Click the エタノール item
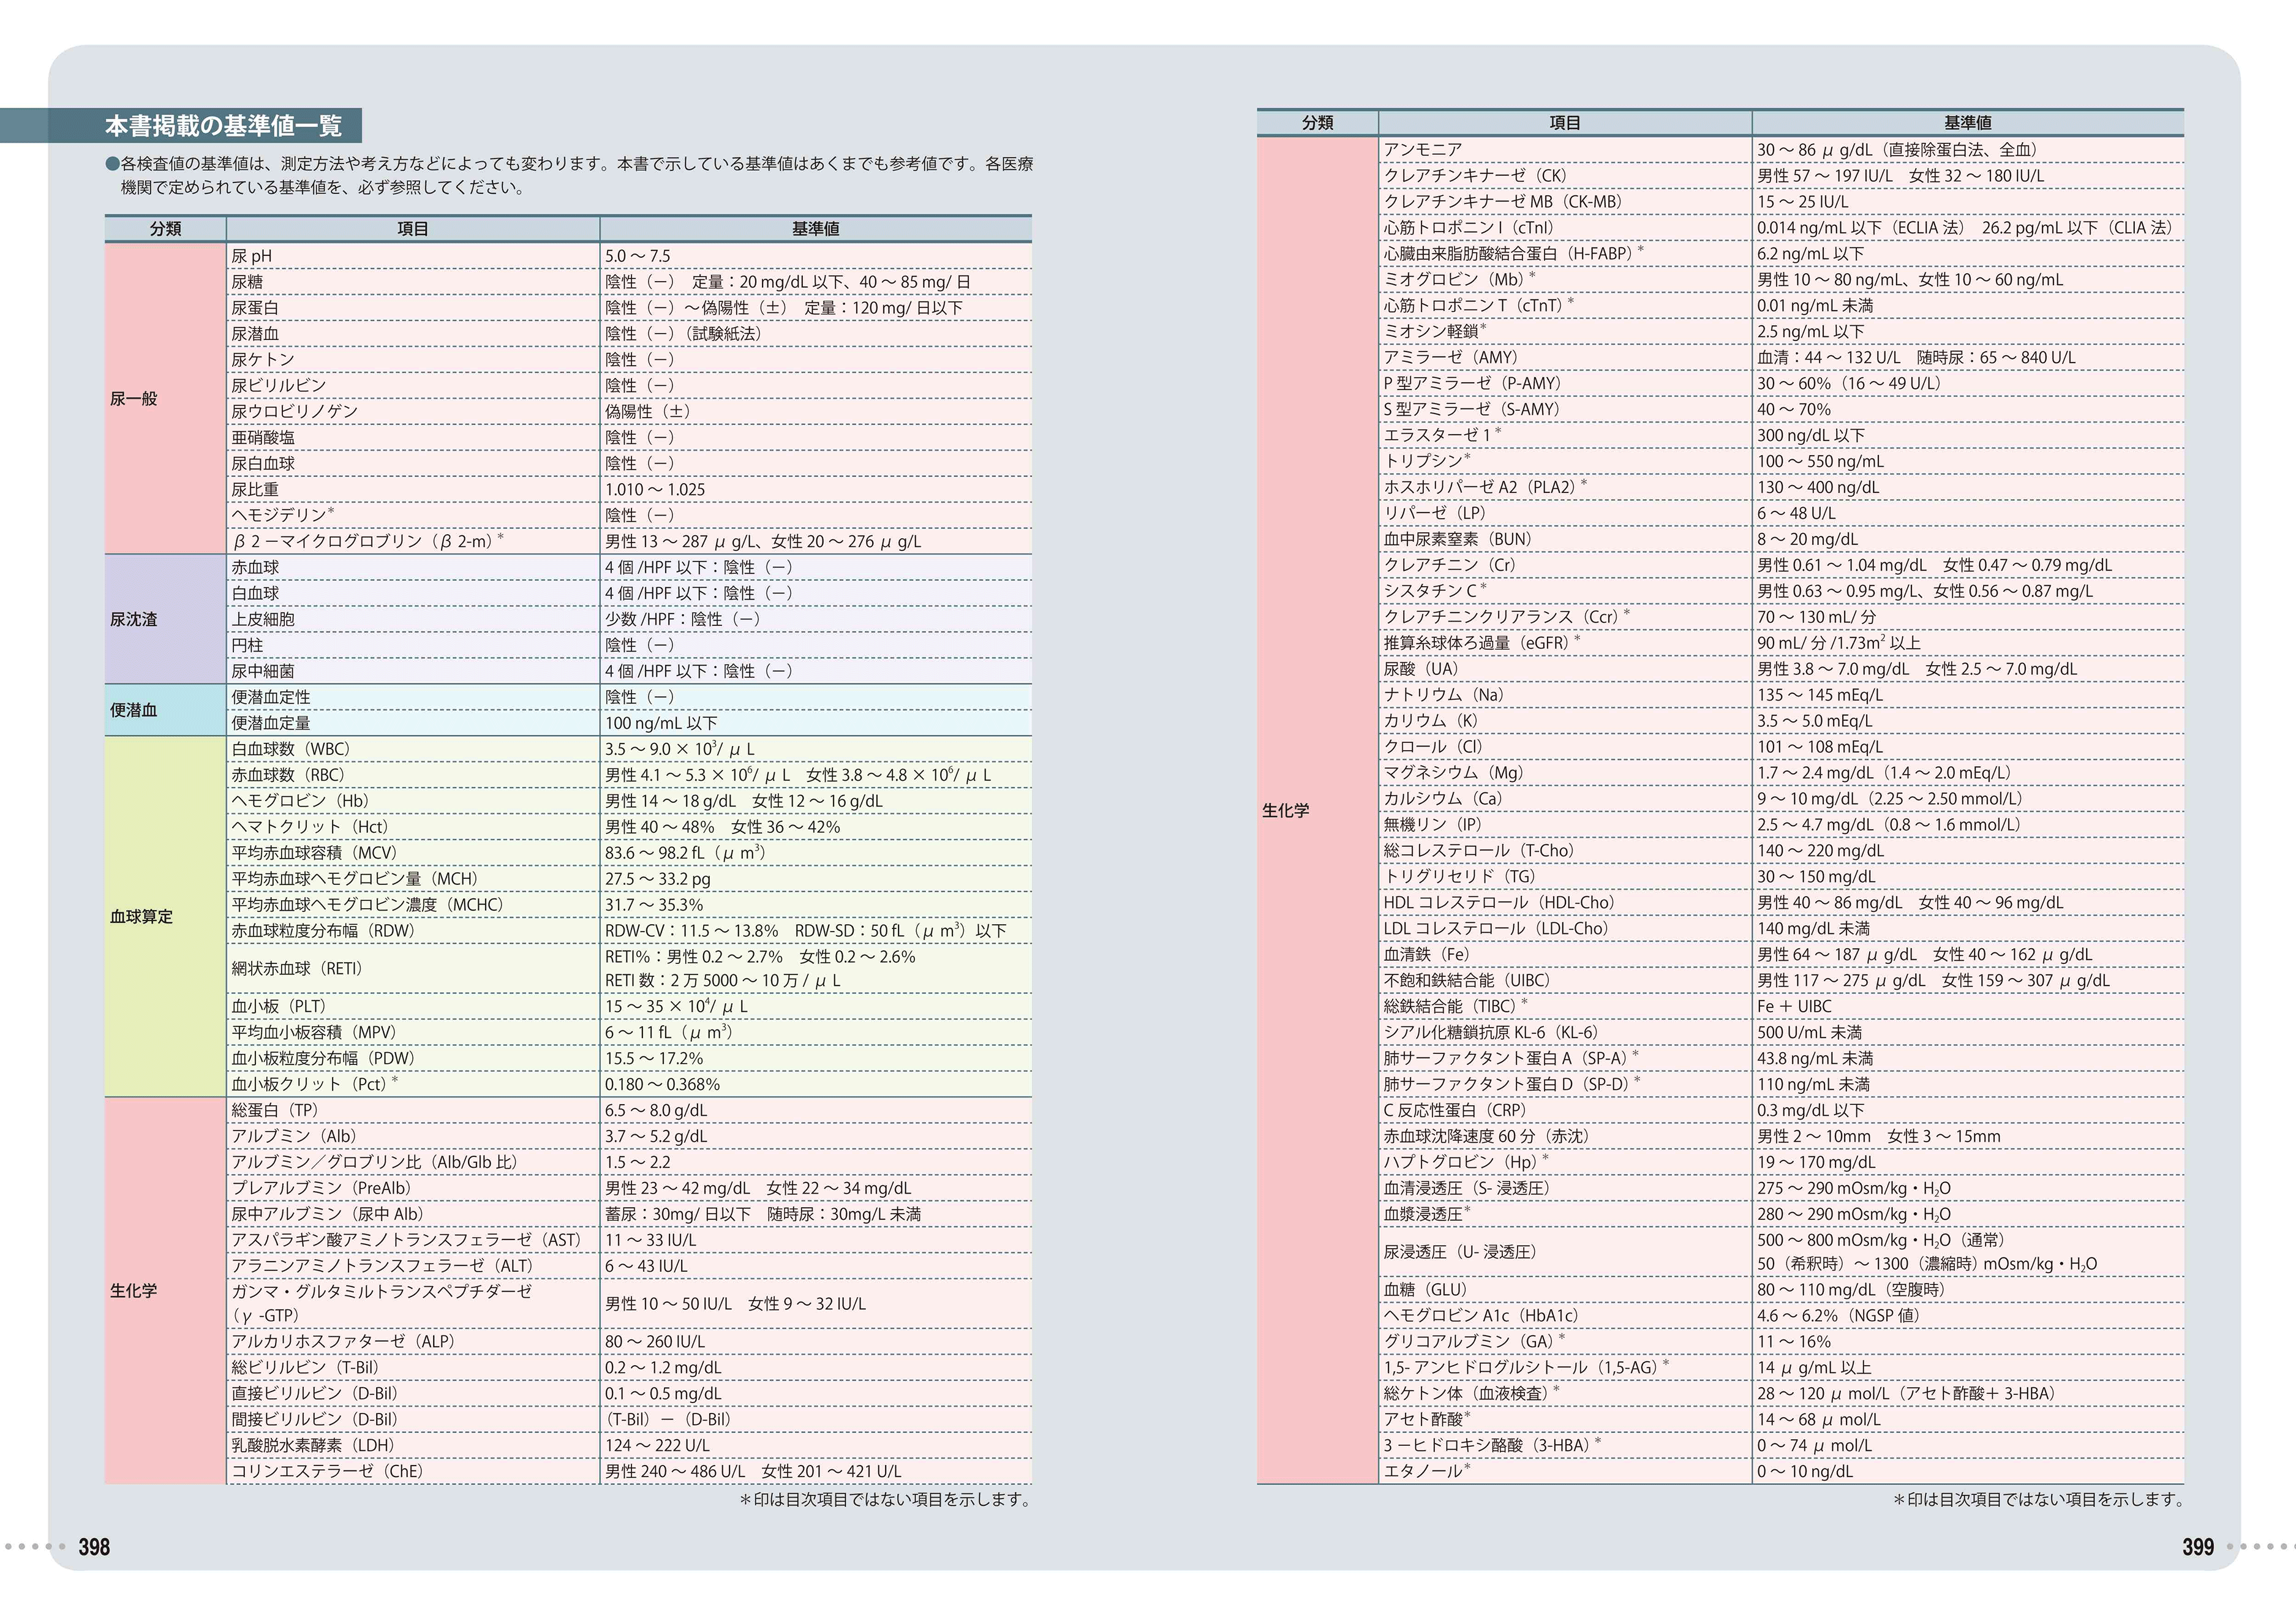The image size is (2296, 1618). coord(1427,1471)
